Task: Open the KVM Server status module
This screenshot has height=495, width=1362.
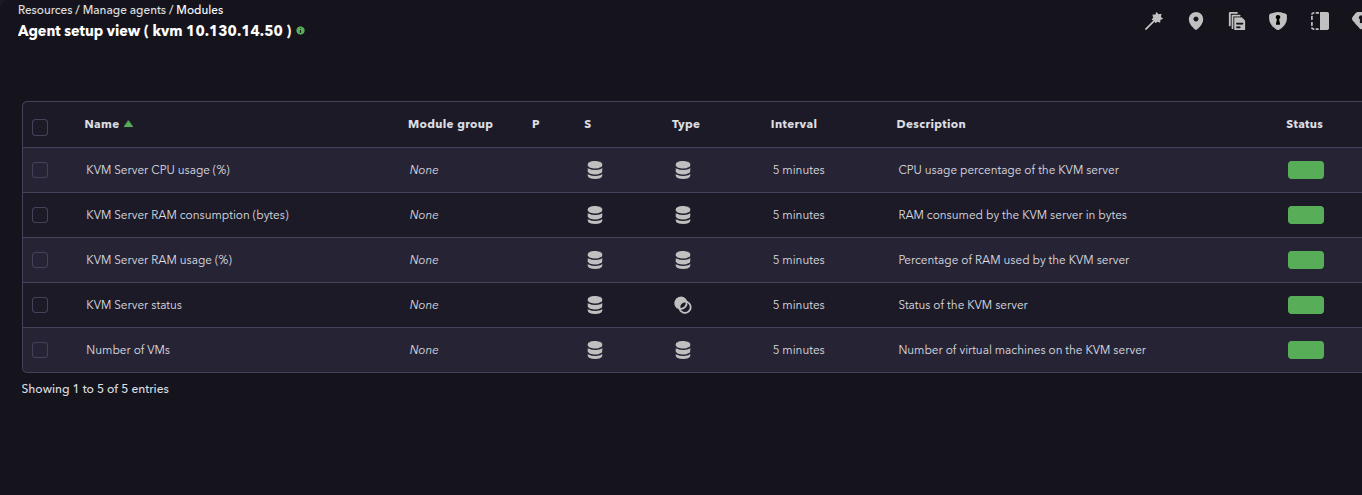Action: coord(134,305)
